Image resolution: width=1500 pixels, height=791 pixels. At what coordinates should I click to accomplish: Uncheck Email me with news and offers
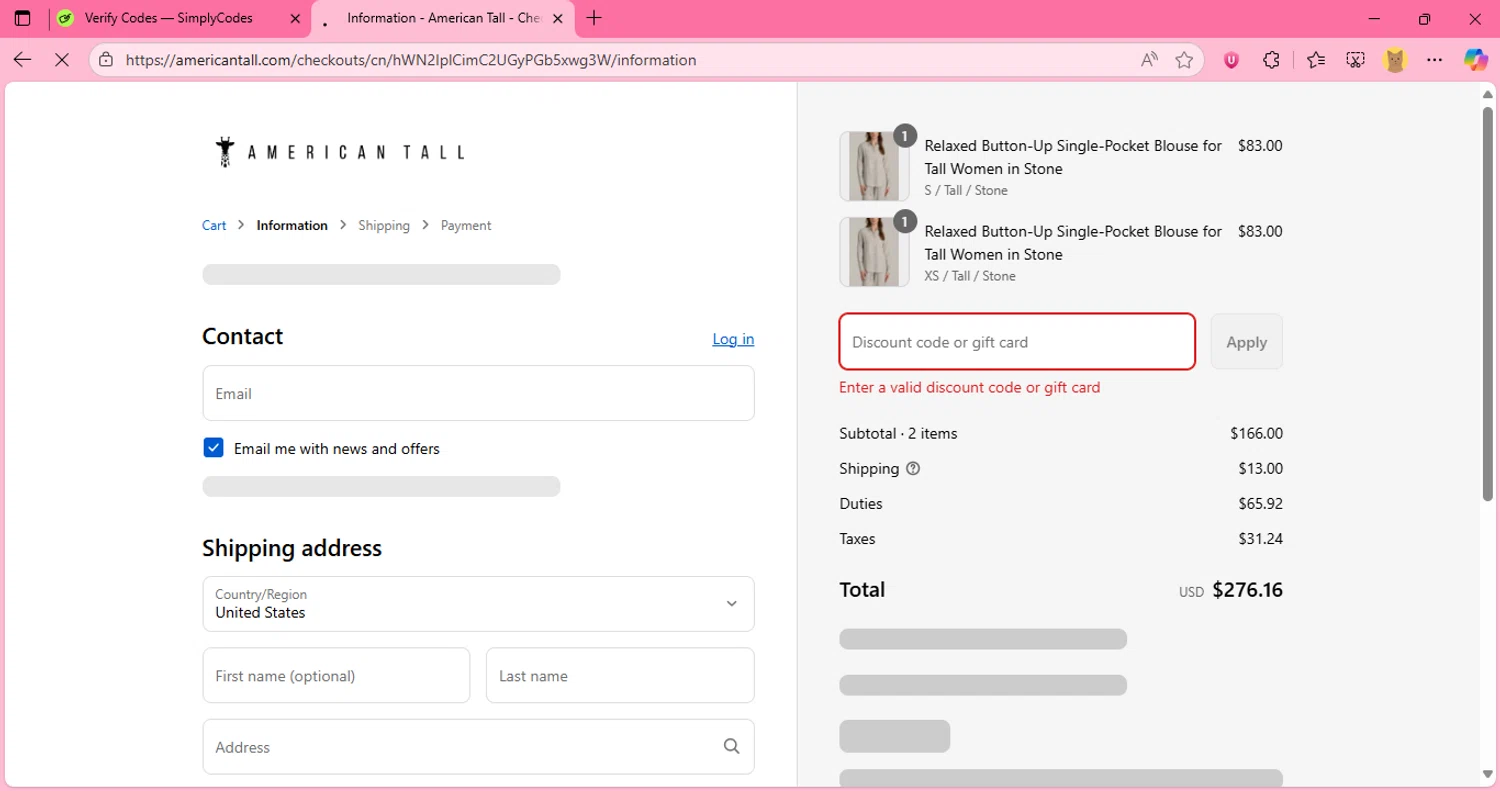[x=213, y=448]
